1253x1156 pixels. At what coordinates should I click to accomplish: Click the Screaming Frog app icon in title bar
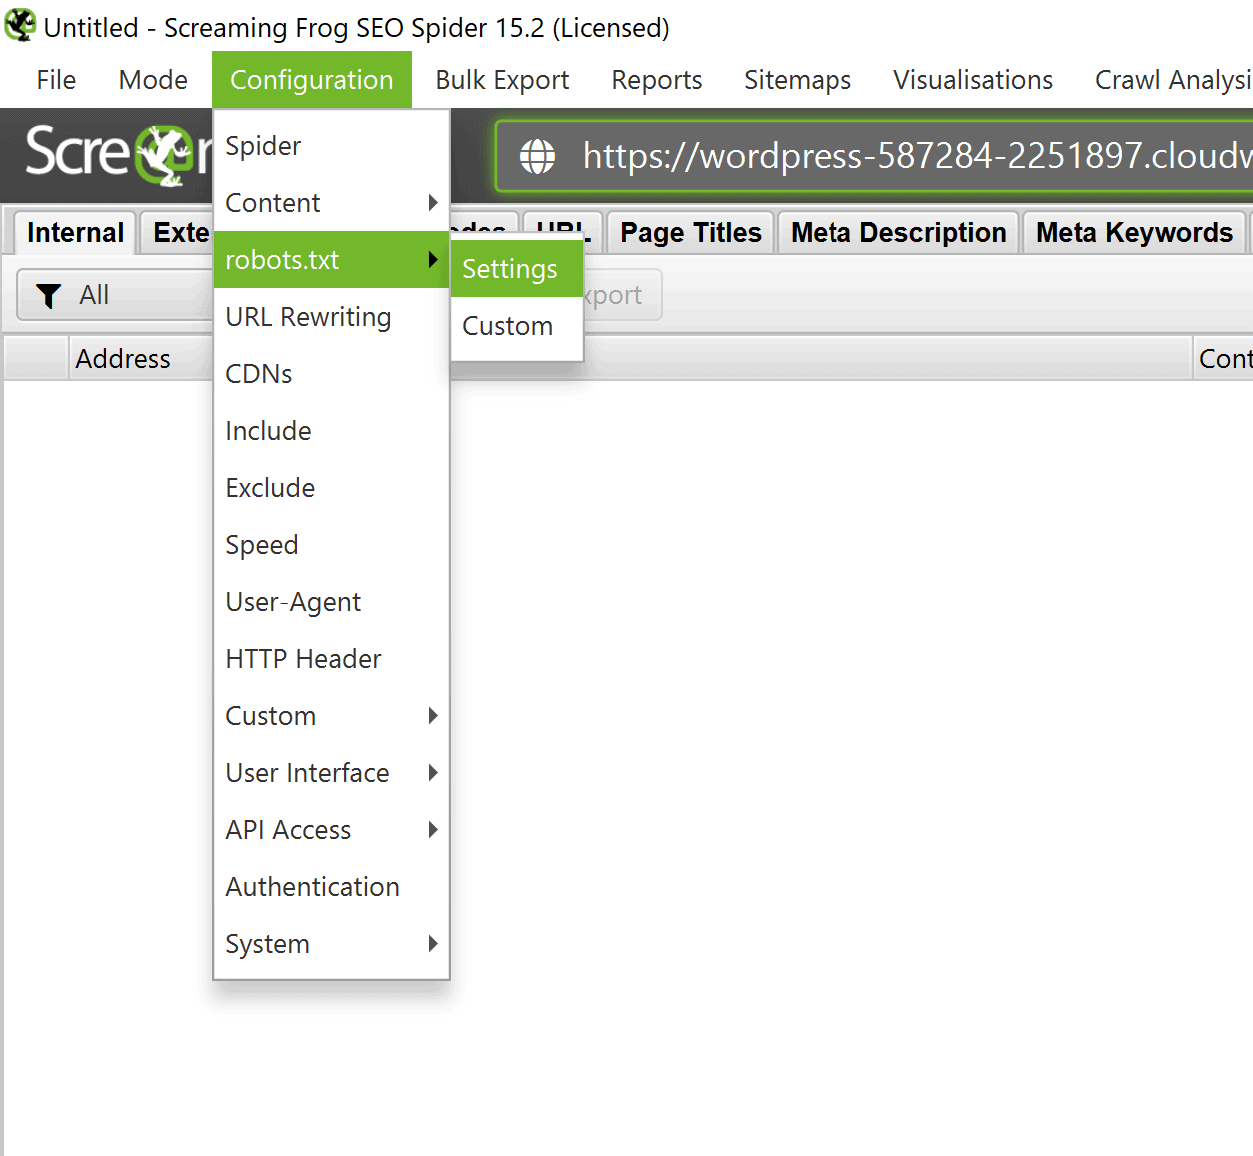tap(20, 25)
